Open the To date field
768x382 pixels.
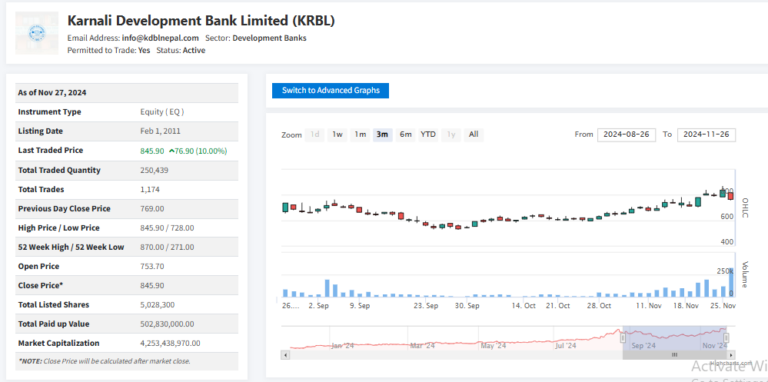[x=706, y=135]
